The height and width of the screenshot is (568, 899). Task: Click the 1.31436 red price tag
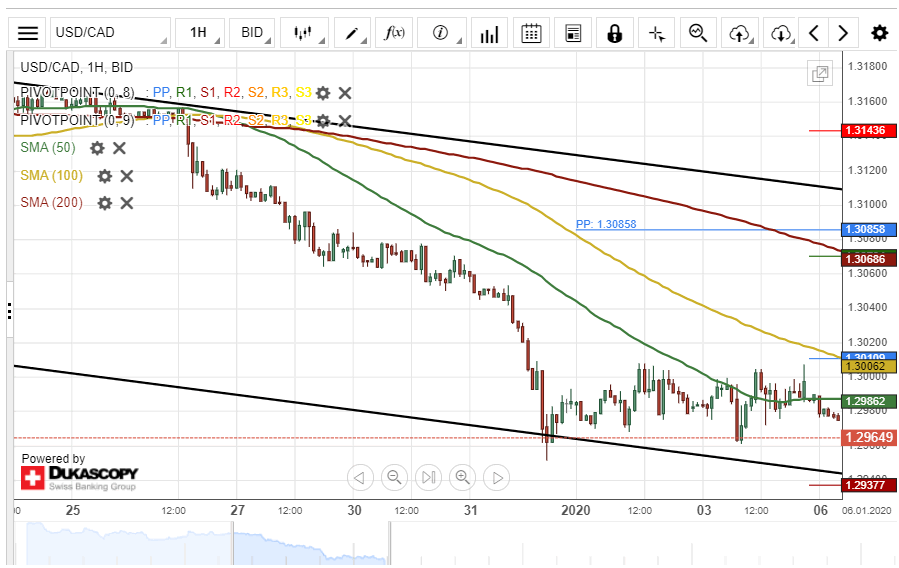click(x=868, y=131)
